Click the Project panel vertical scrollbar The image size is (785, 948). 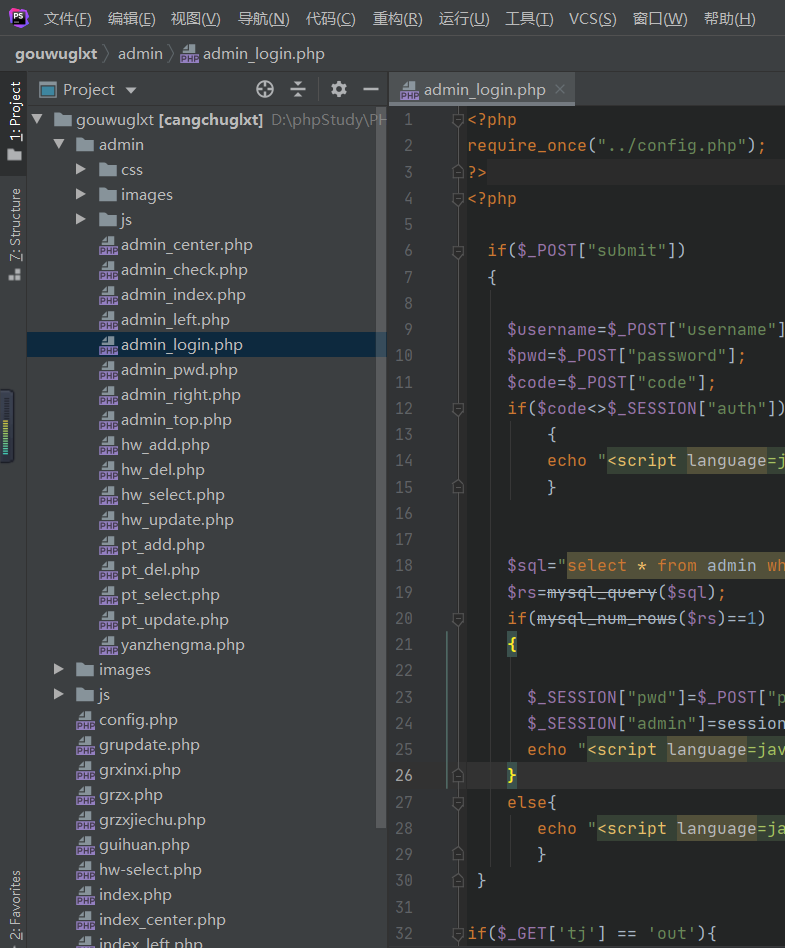[380, 469]
